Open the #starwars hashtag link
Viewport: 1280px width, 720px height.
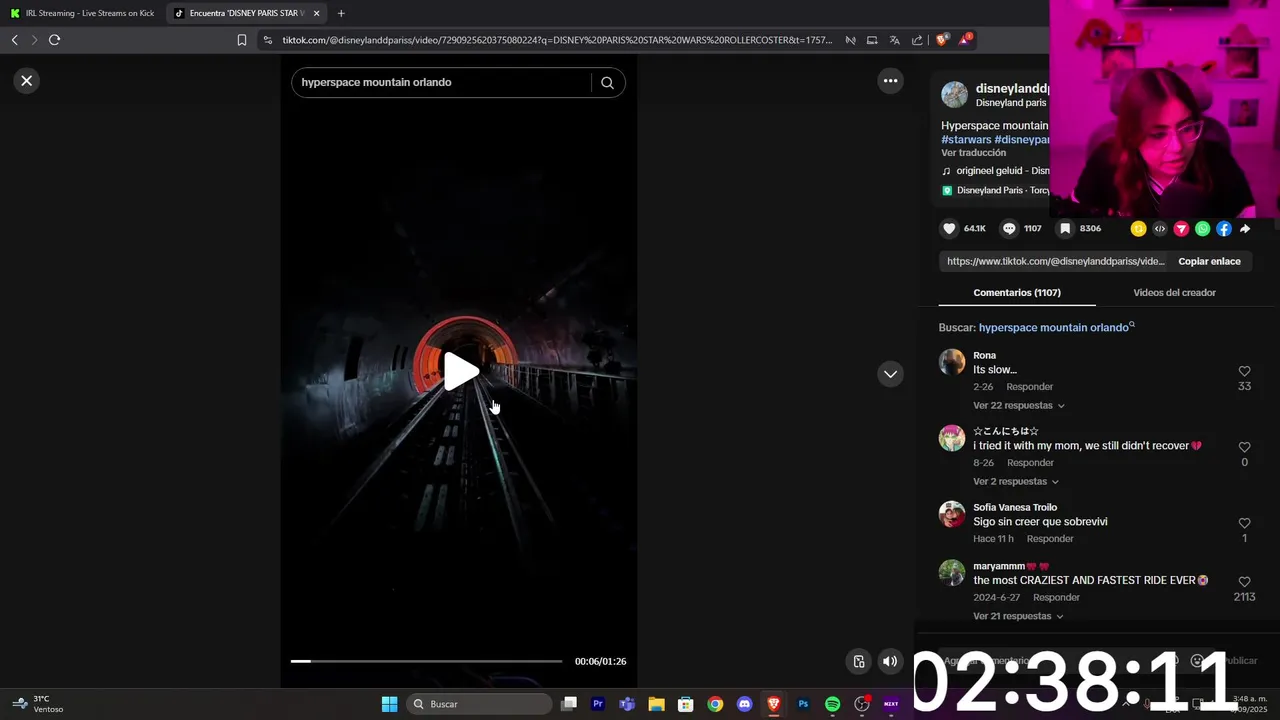coord(966,140)
